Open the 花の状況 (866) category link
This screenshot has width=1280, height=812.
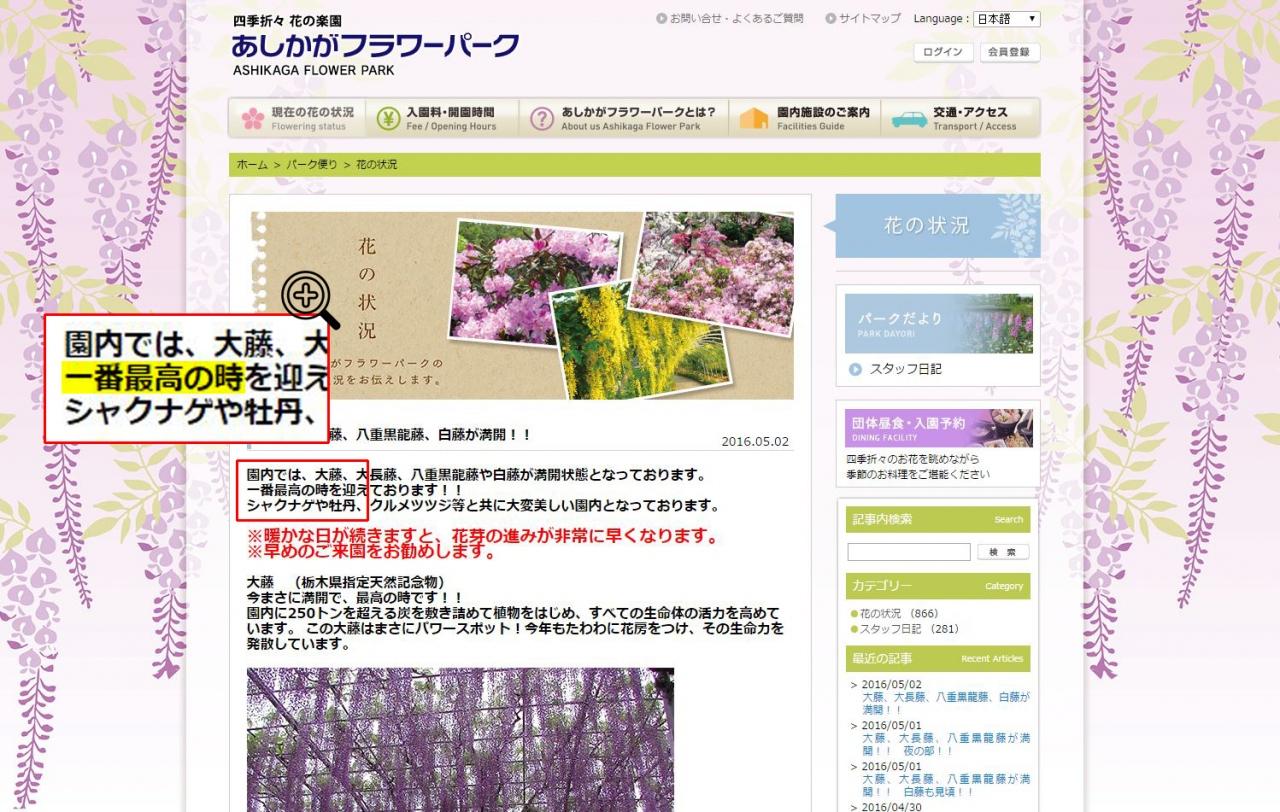tap(898, 613)
